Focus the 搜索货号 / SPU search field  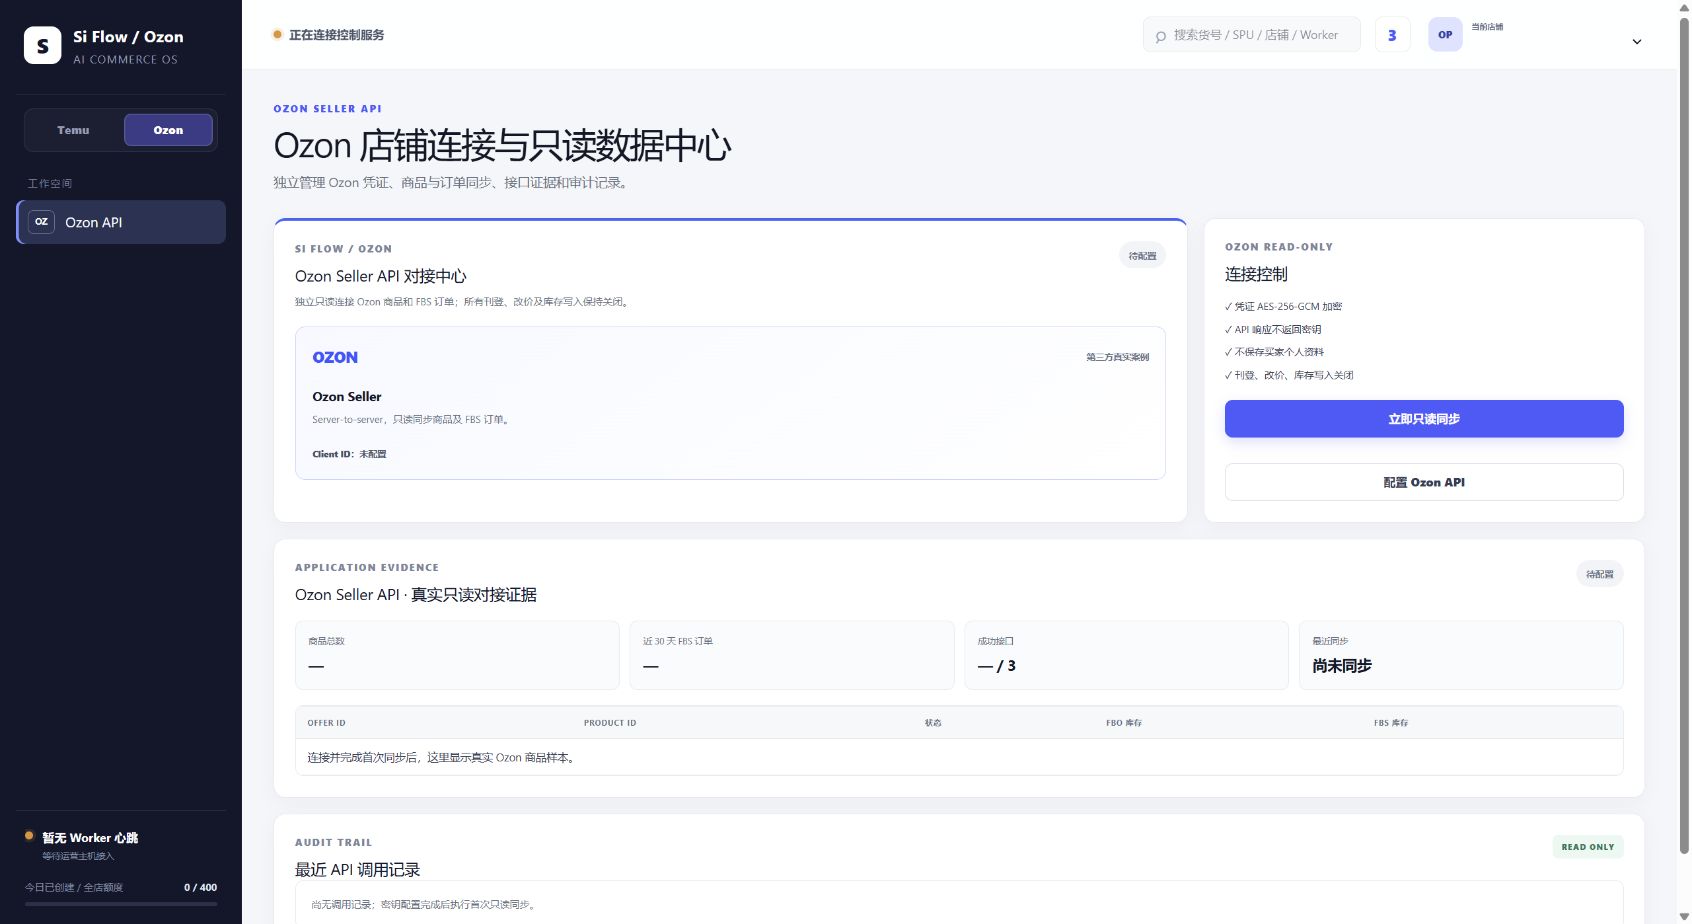point(1252,35)
